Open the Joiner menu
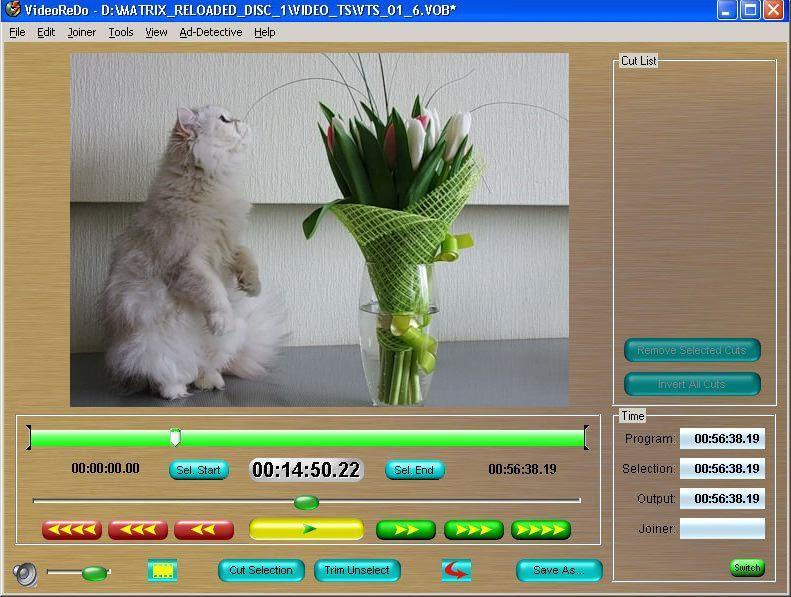 (82, 32)
